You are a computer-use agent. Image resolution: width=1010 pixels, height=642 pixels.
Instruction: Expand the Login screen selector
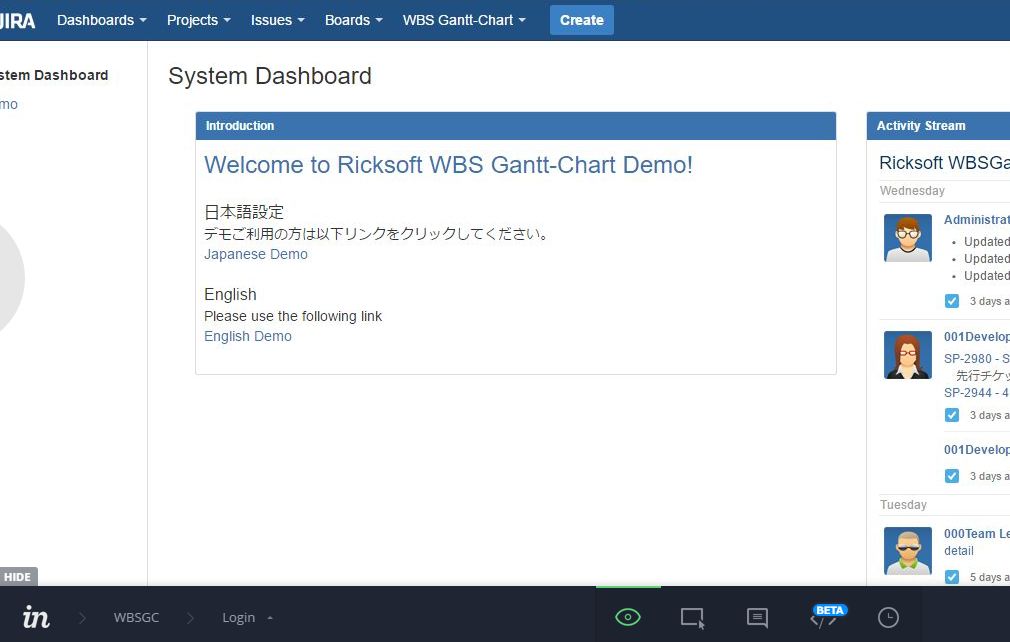pos(247,618)
